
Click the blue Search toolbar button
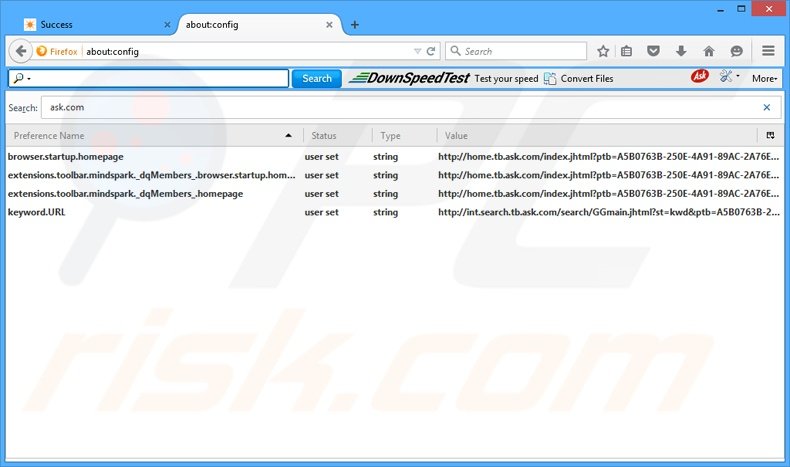tap(316, 79)
